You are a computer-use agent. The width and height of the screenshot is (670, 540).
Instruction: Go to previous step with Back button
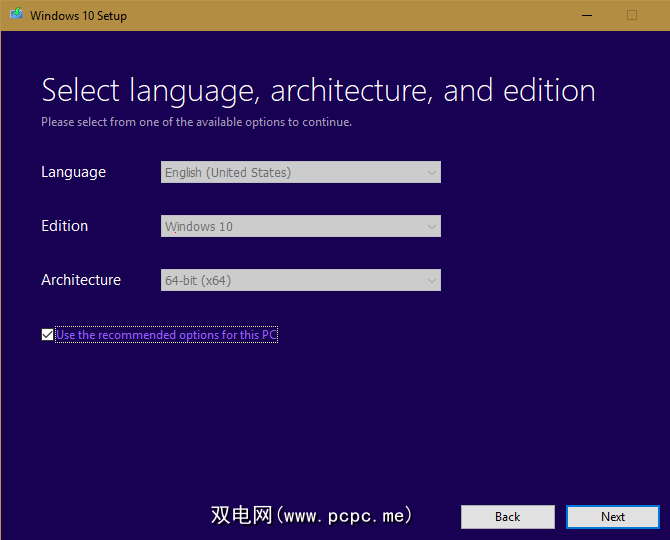(507, 516)
